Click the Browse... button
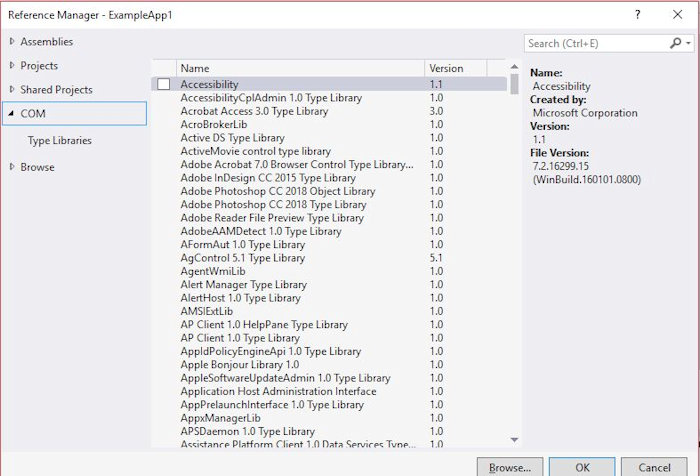 coord(510,467)
